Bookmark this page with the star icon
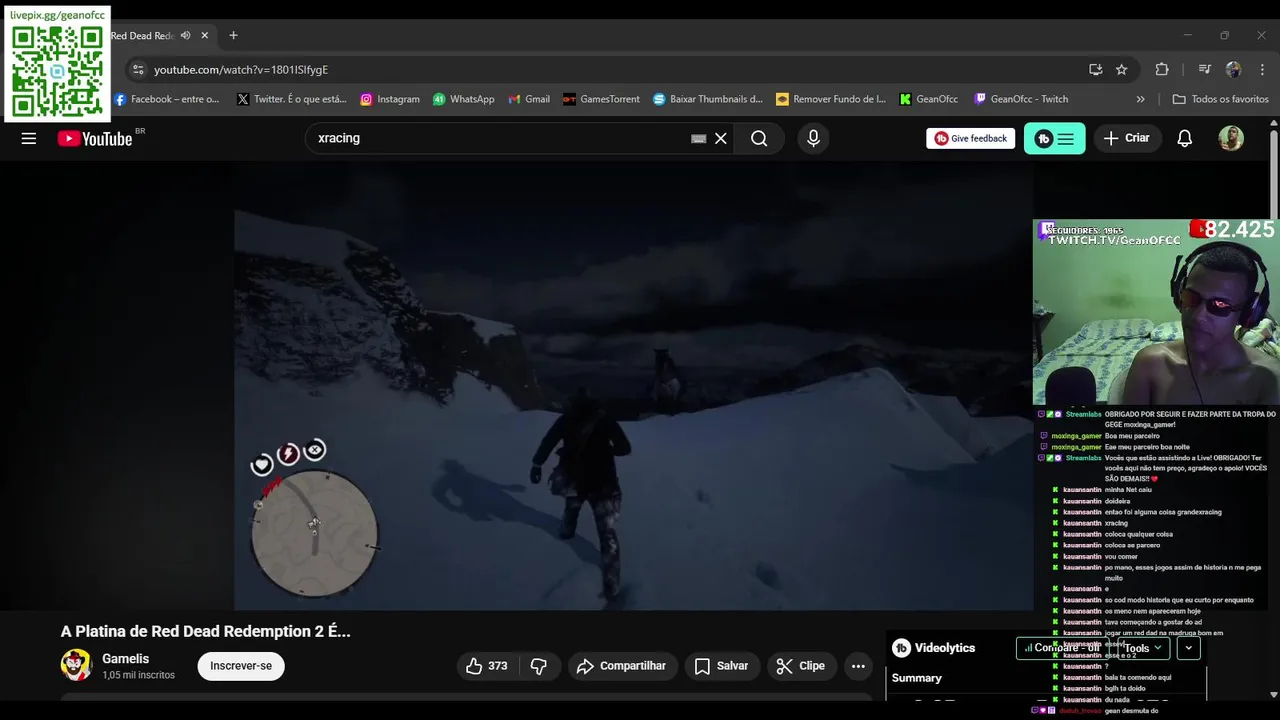Image resolution: width=1280 pixels, height=720 pixels. click(1121, 69)
